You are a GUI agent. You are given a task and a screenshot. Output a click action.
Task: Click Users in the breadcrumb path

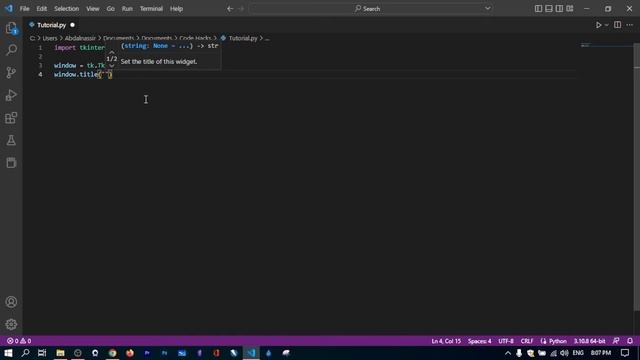pos(50,38)
